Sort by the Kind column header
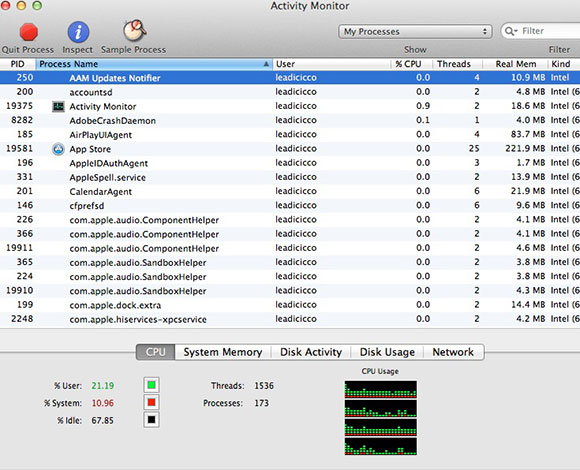The height and width of the screenshot is (470, 580). point(564,64)
